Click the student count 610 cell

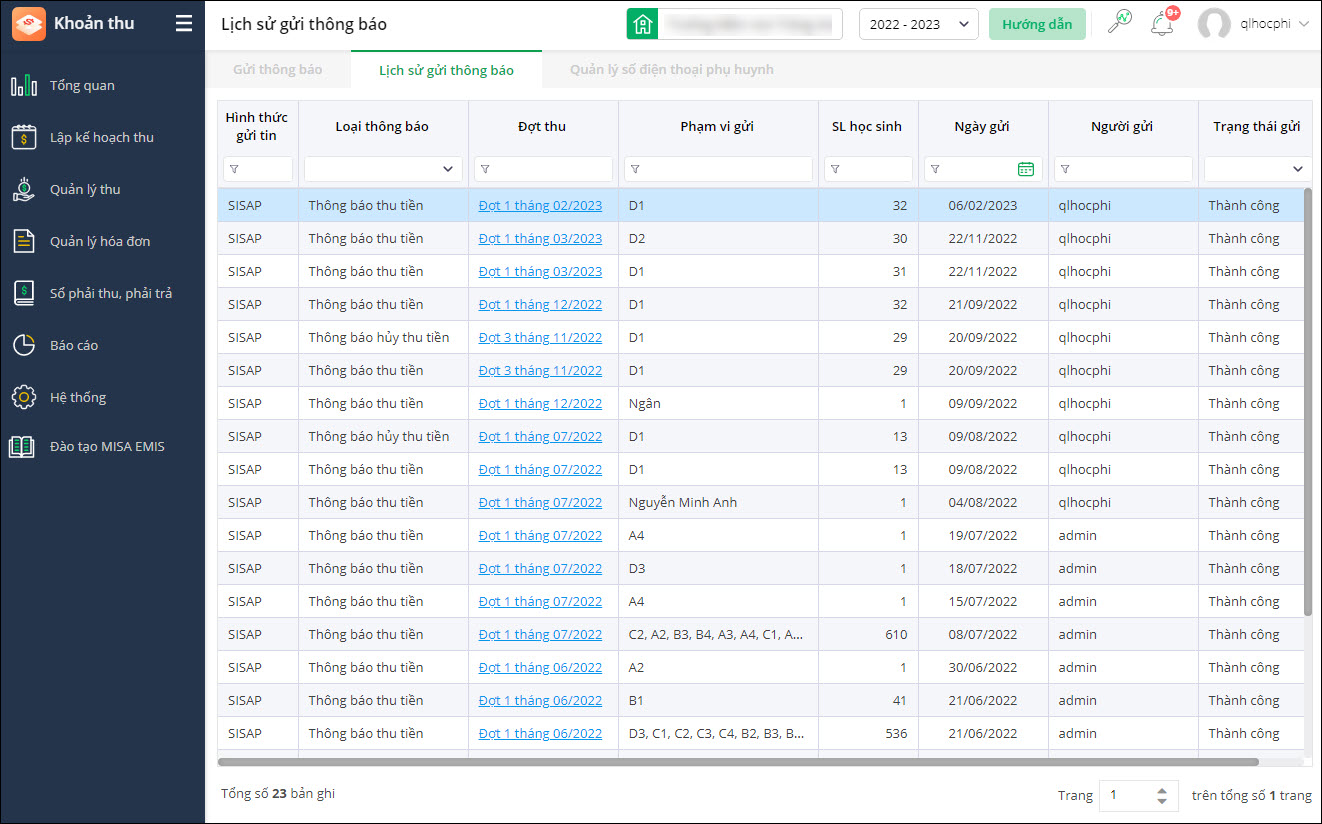pyautogui.click(x=868, y=634)
